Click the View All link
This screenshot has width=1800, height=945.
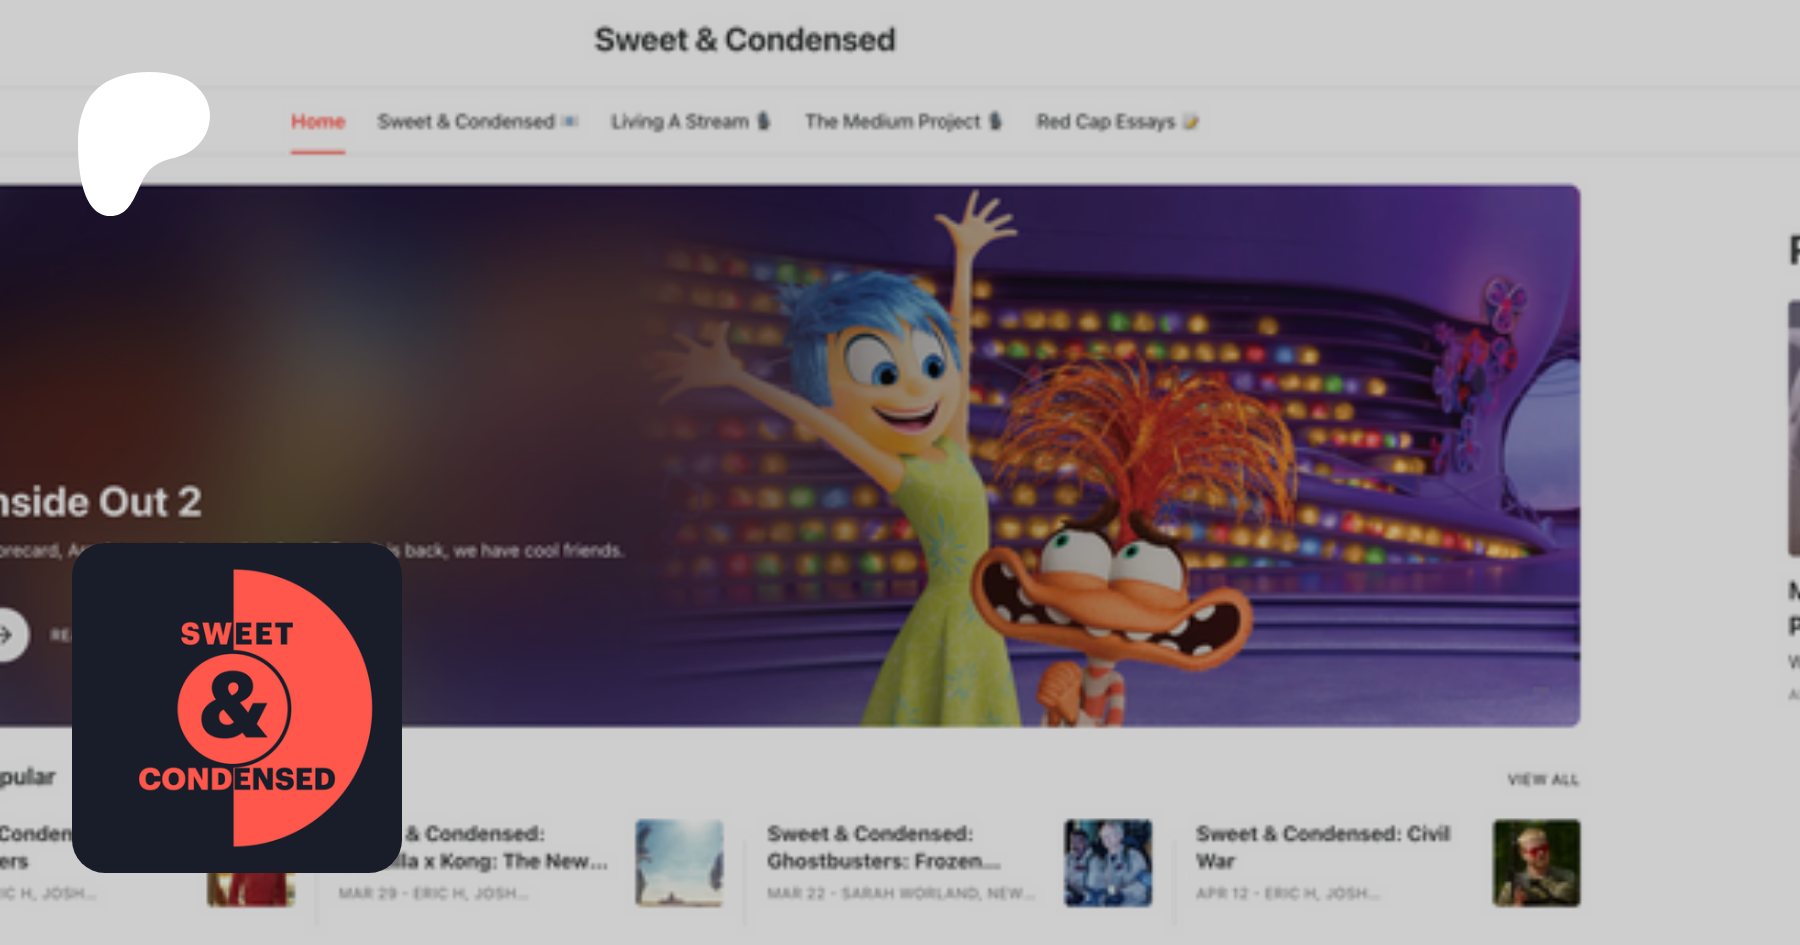(1543, 779)
